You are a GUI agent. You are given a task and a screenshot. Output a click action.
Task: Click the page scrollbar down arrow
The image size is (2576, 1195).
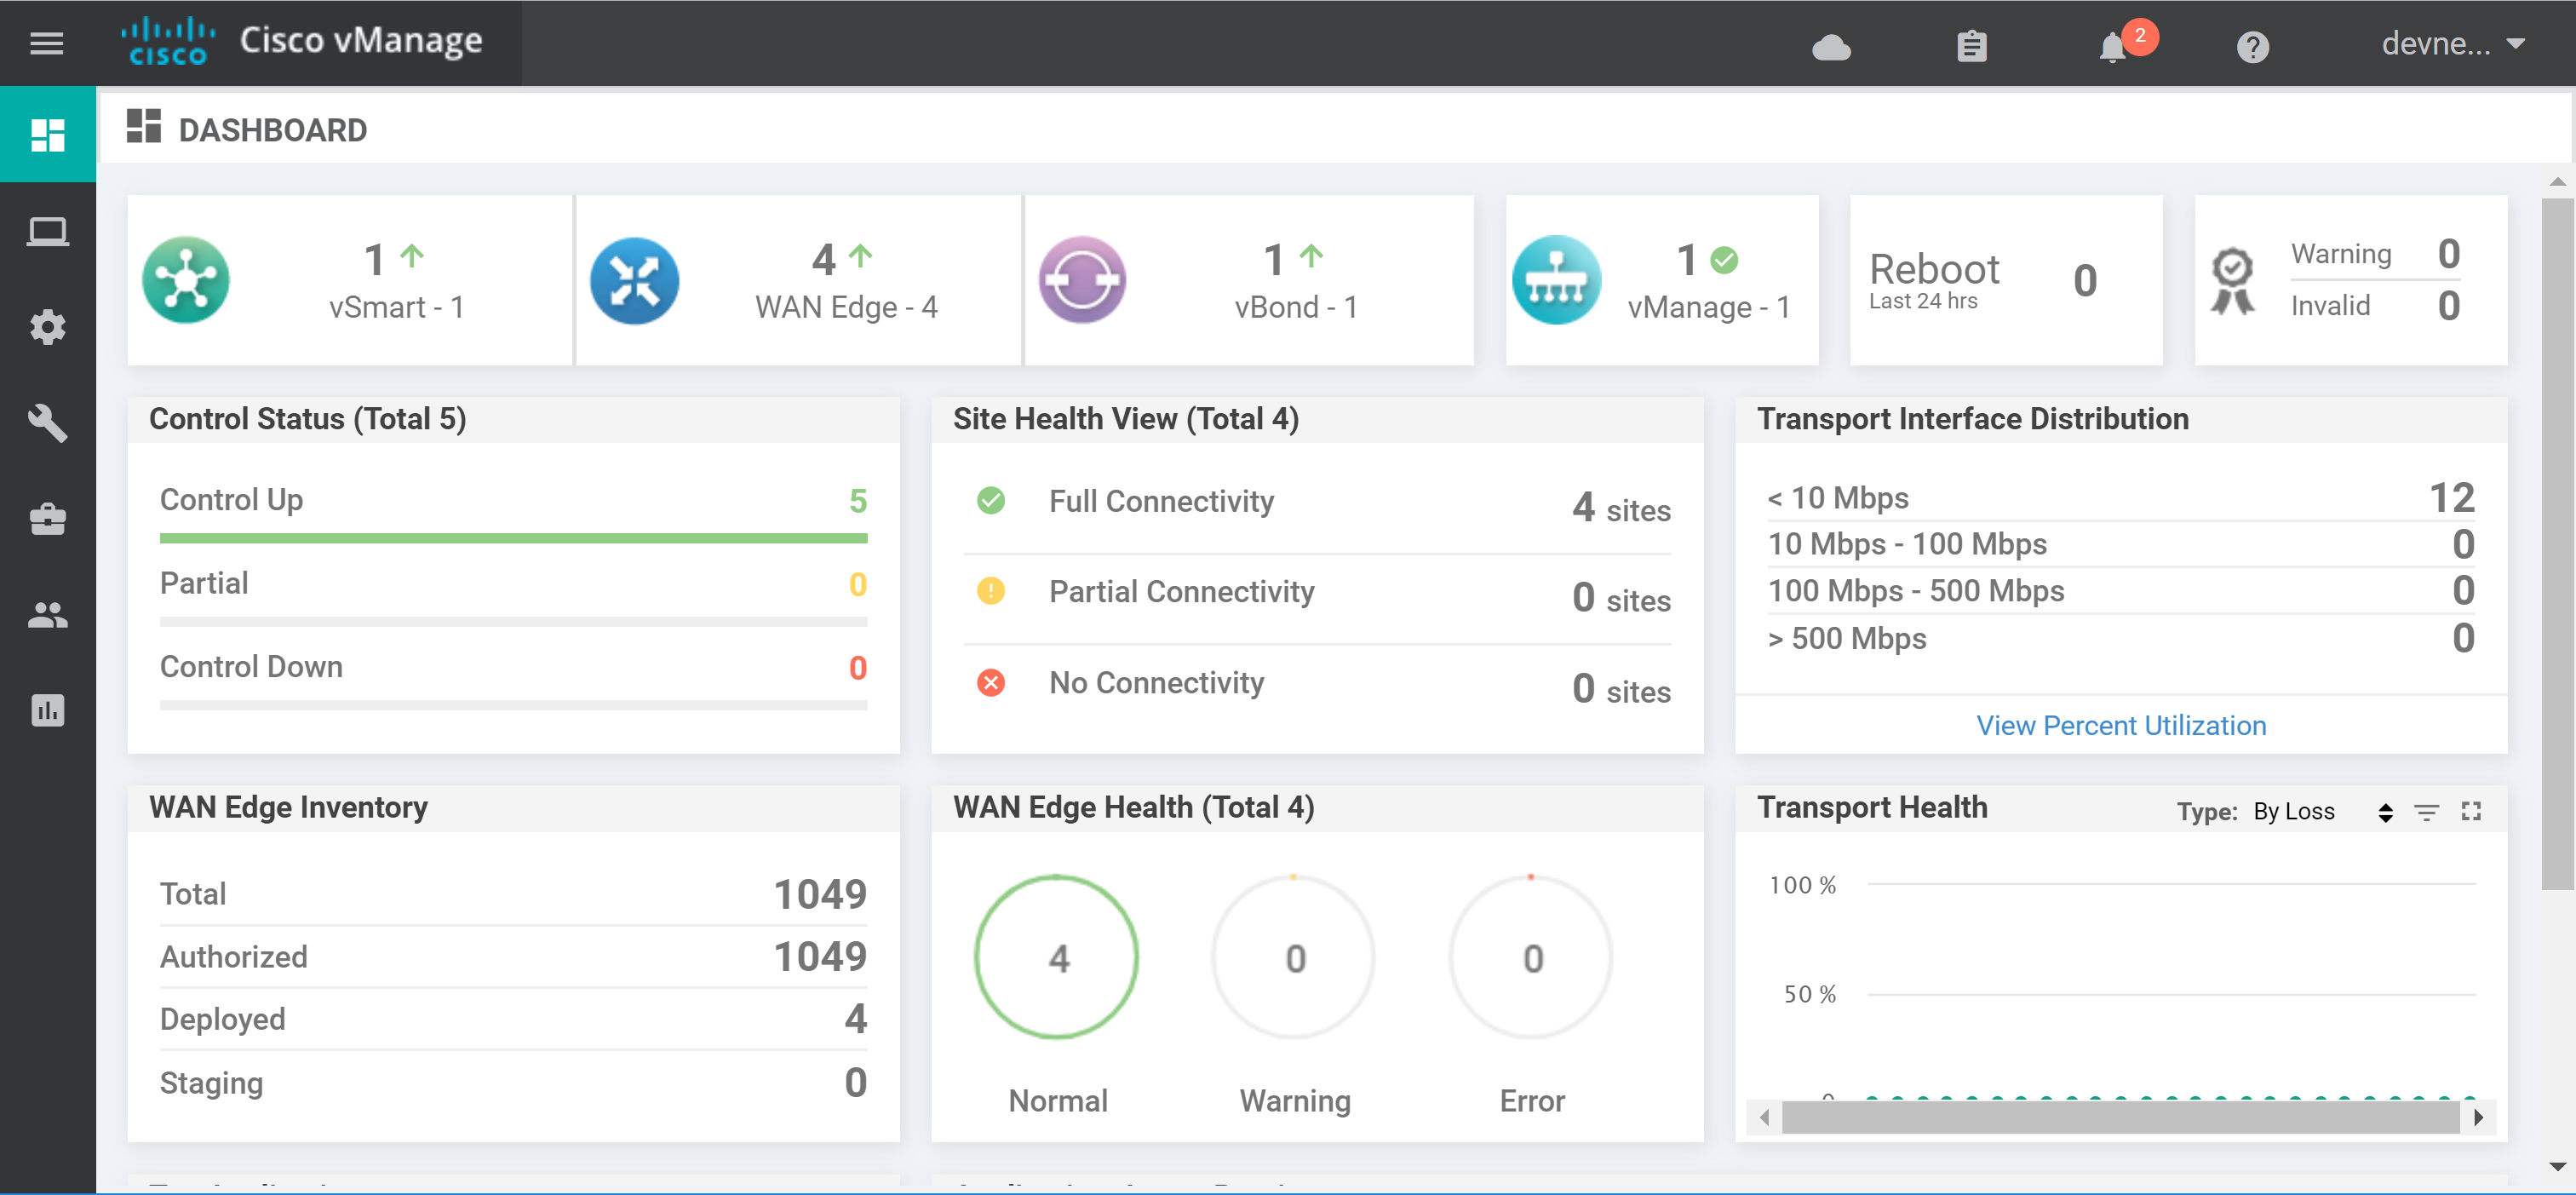coord(2557,1166)
